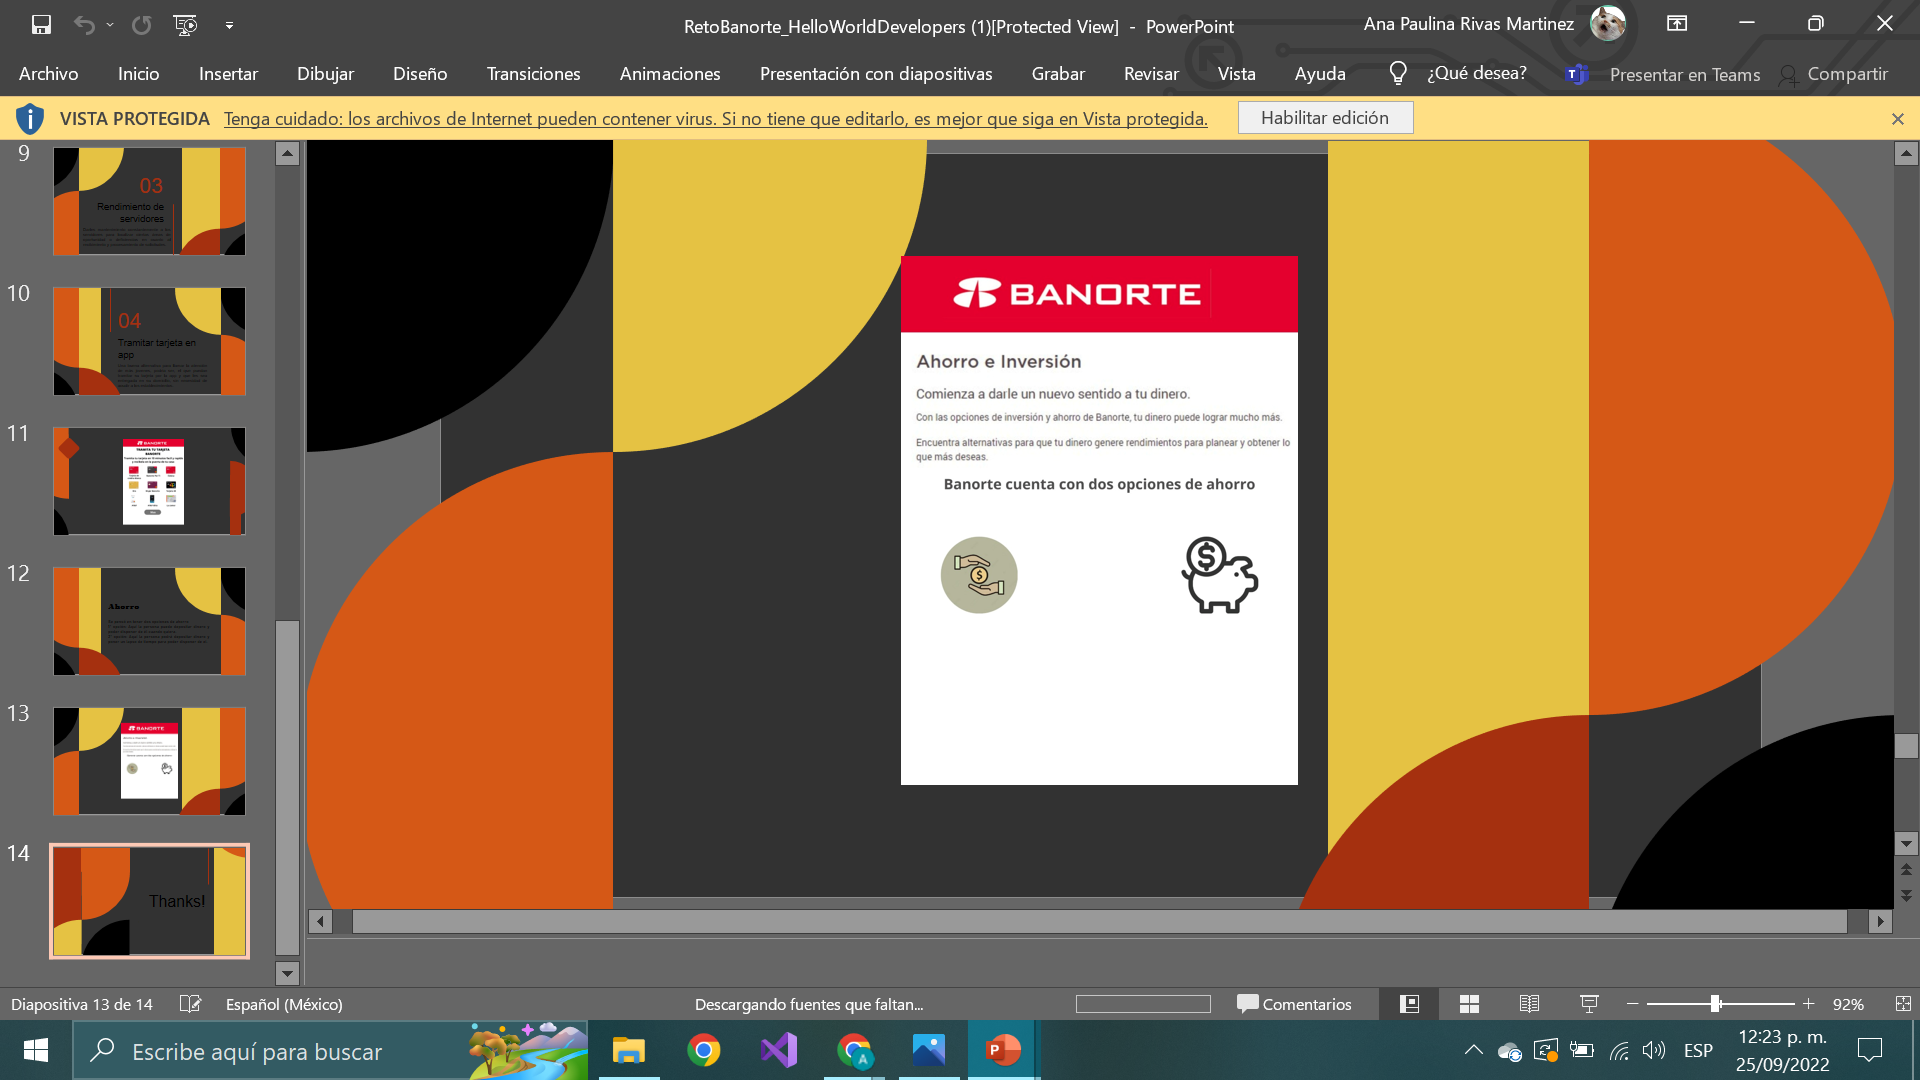Image resolution: width=1920 pixels, height=1080 pixels.
Task: Toggle the Comentarios pane
Action: [1294, 1004]
